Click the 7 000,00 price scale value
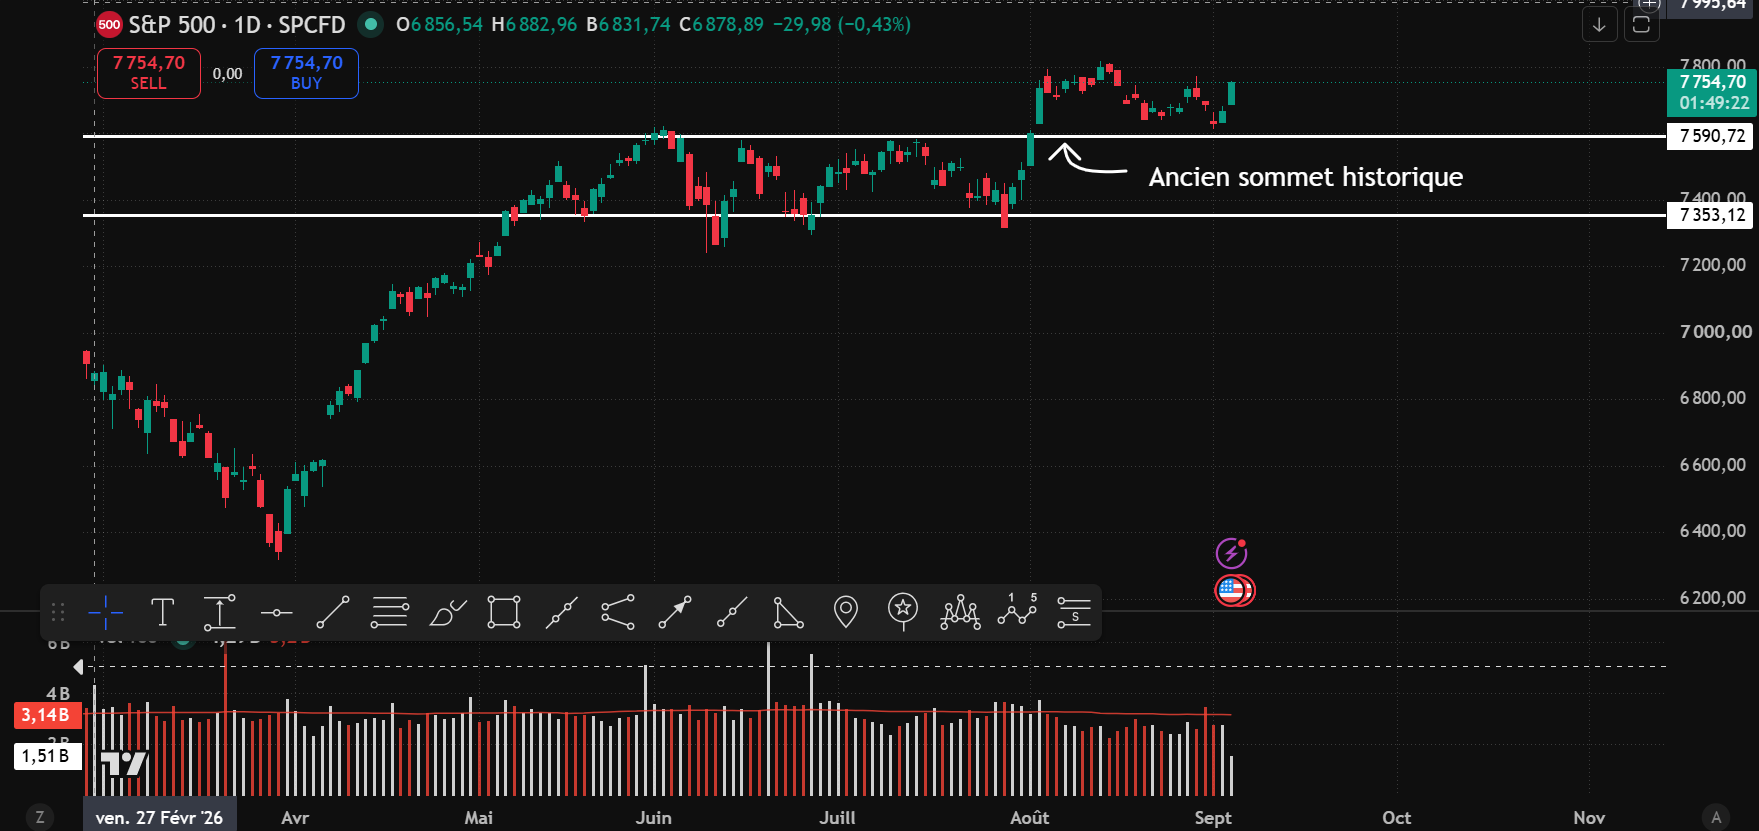 point(1716,332)
